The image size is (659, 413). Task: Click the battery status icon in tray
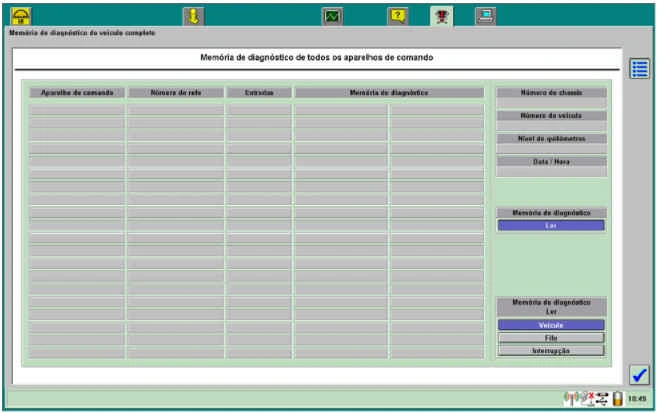coord(618,399)
